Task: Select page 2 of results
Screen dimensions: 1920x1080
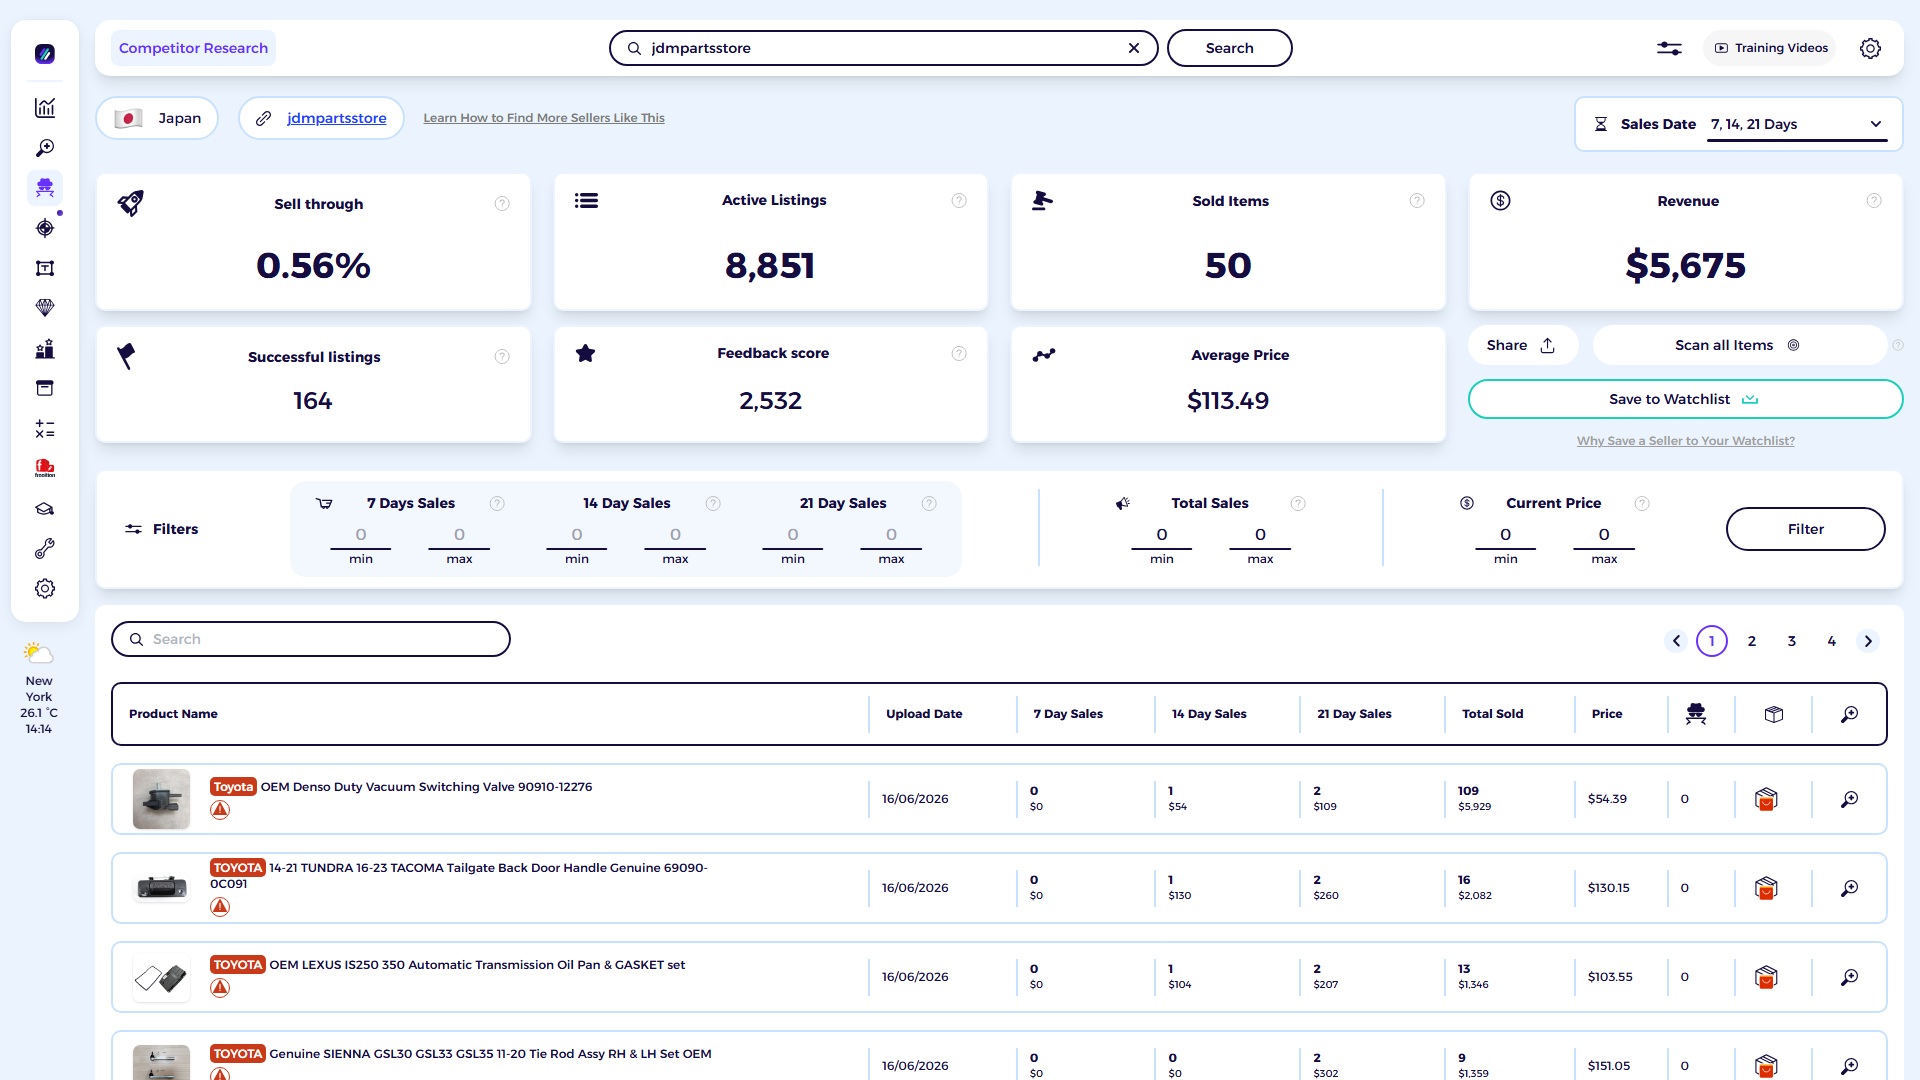Action: [x=1752, y=641]
